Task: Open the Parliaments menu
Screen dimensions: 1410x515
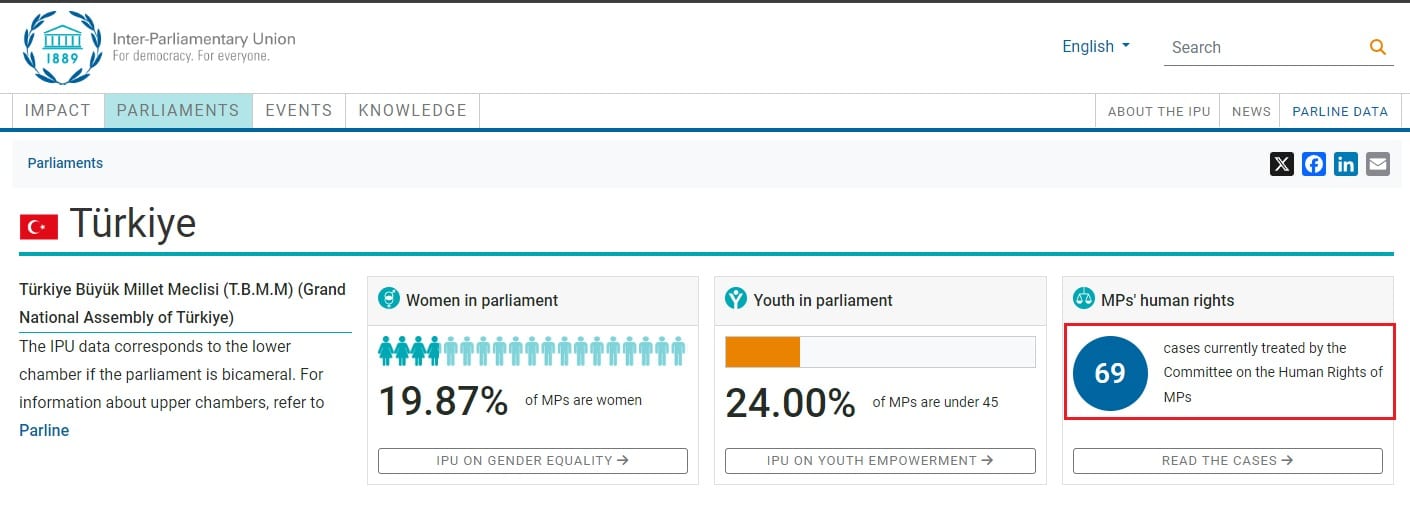Action: [178, 111]
